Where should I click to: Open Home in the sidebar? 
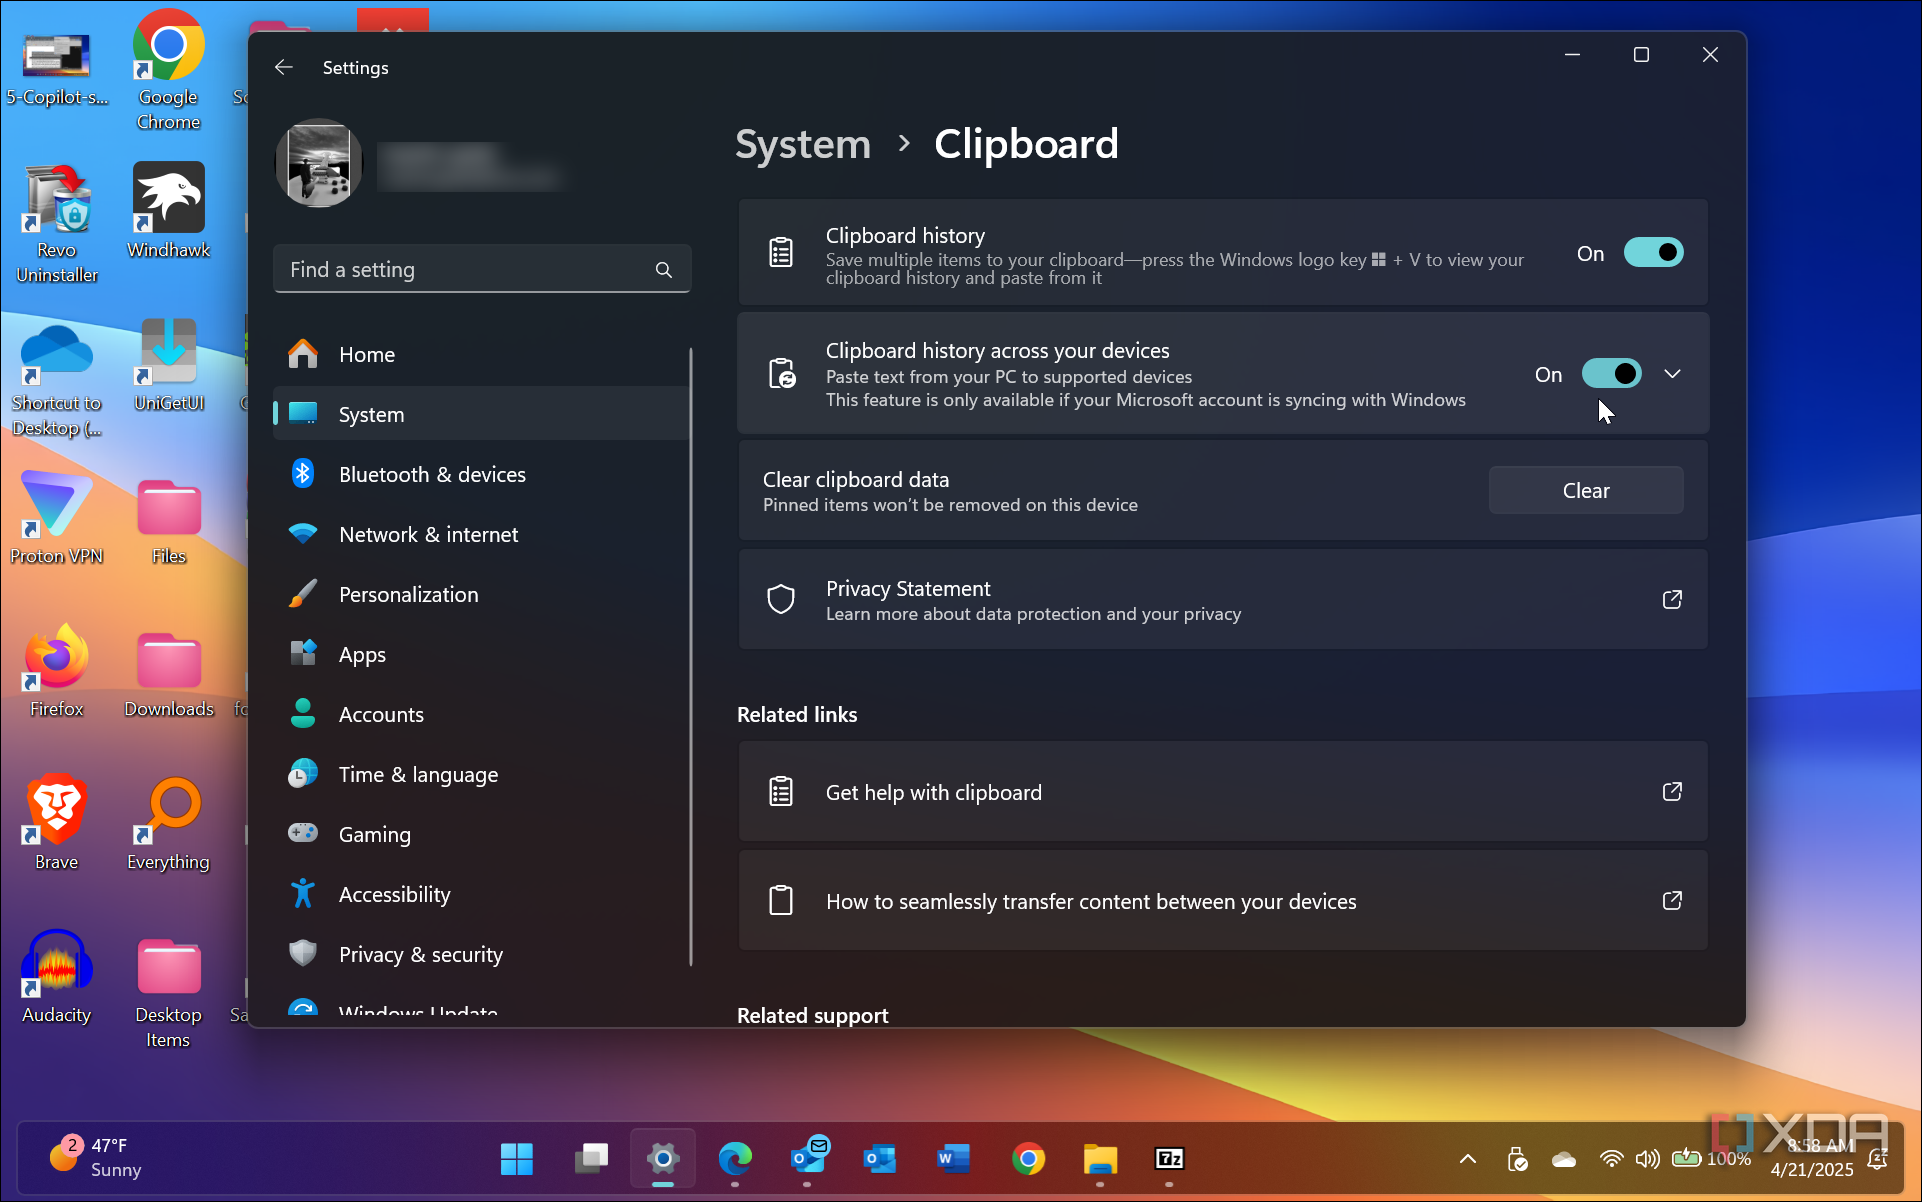pyautogui.click(x=482, y=354)
